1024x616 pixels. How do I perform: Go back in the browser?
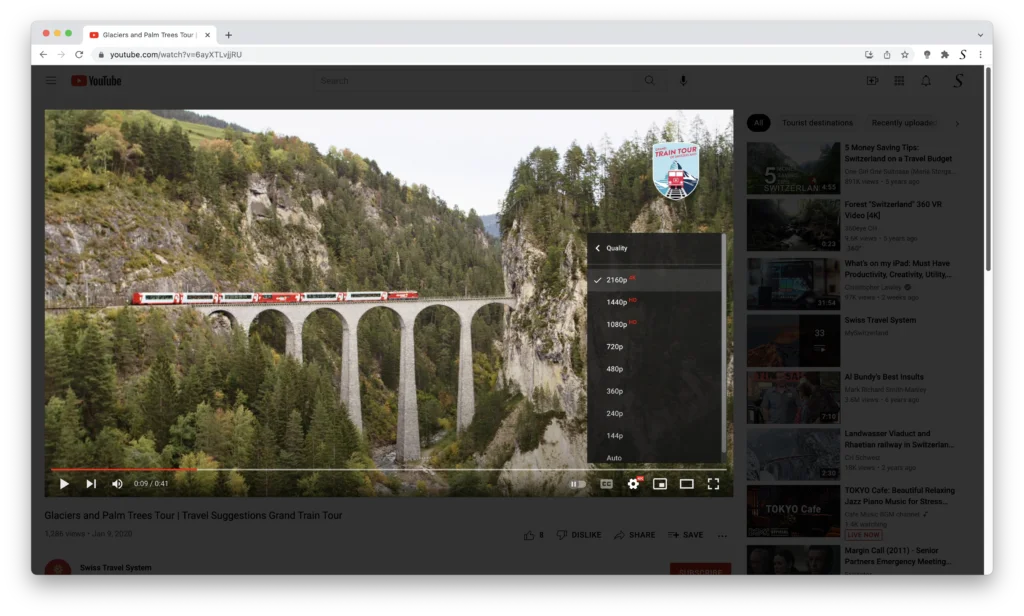click(43, 55)
